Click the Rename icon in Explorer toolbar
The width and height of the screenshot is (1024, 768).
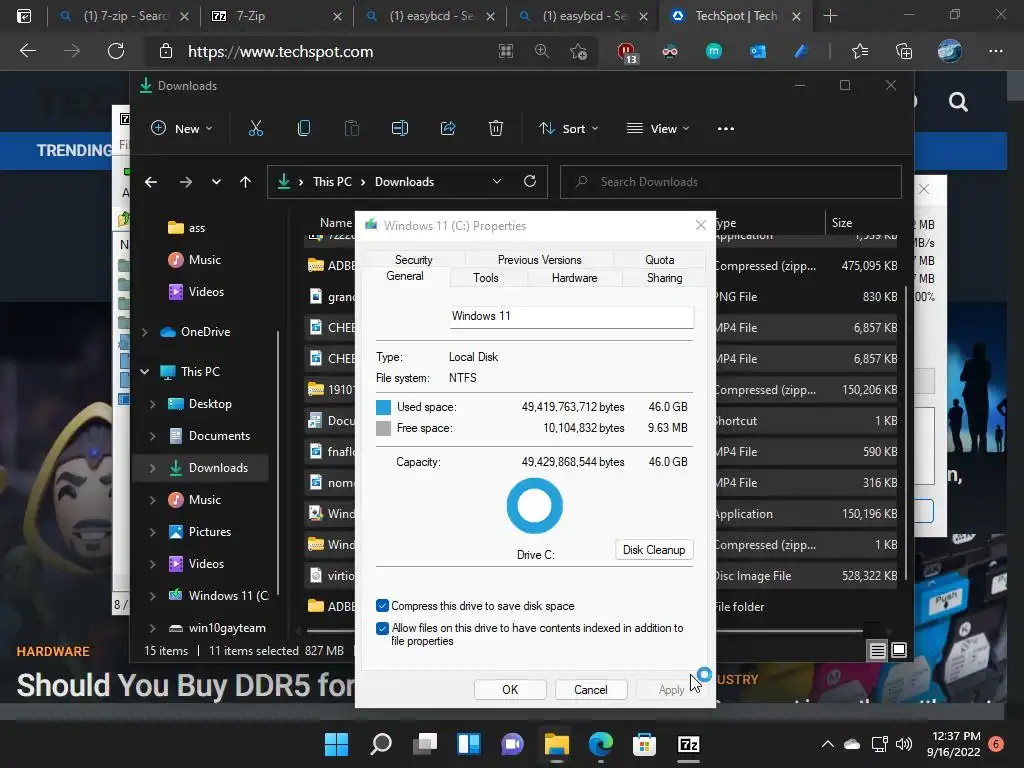coord(400,129)
